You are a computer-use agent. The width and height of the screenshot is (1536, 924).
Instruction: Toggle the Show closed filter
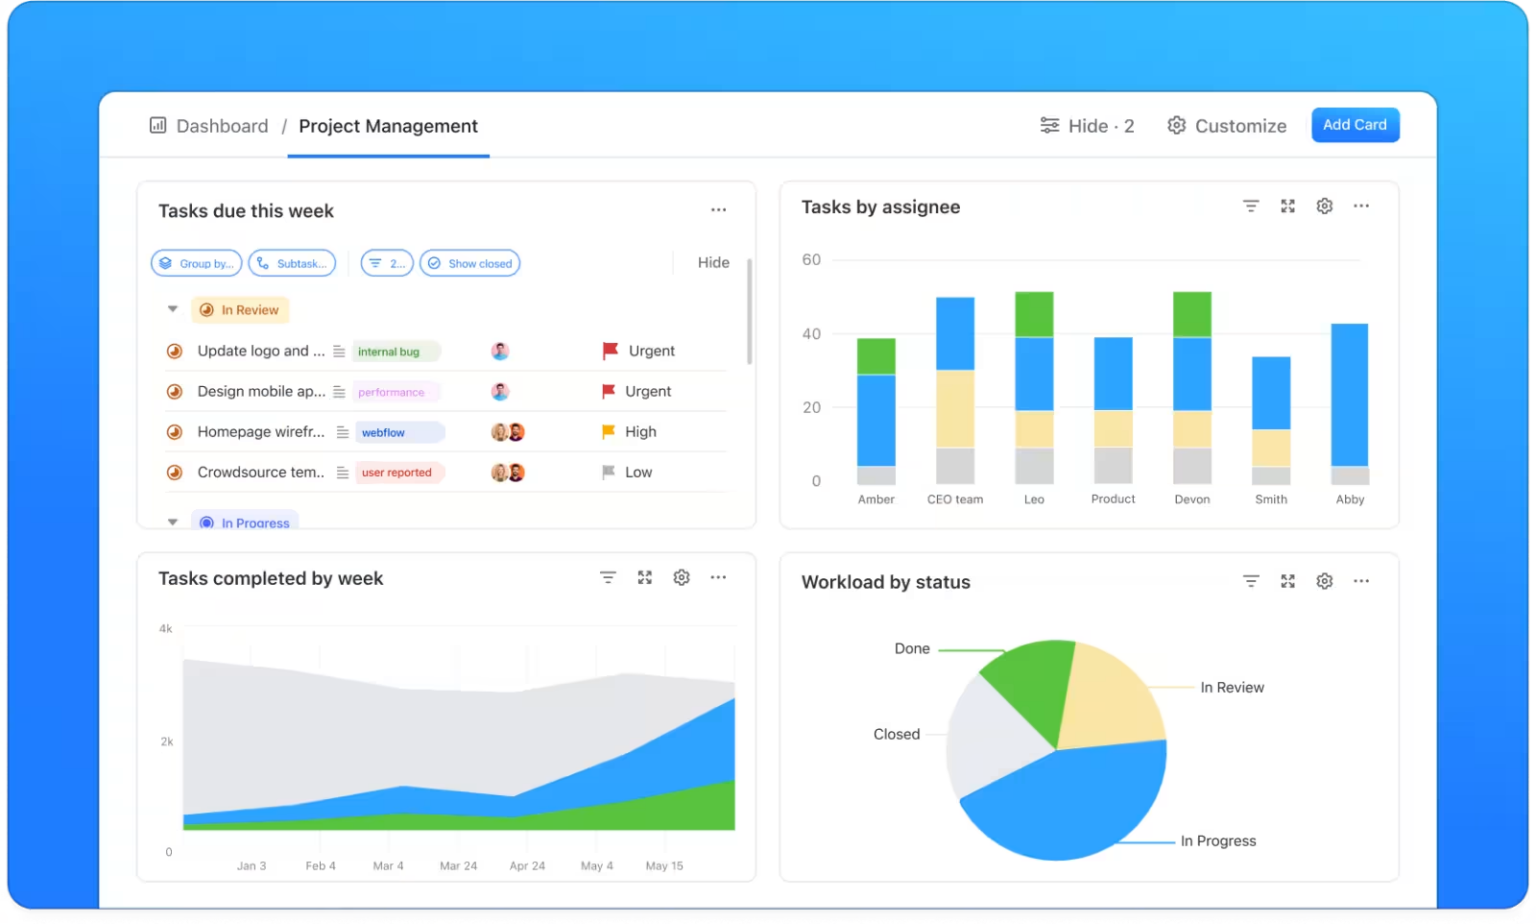[470, 263]
